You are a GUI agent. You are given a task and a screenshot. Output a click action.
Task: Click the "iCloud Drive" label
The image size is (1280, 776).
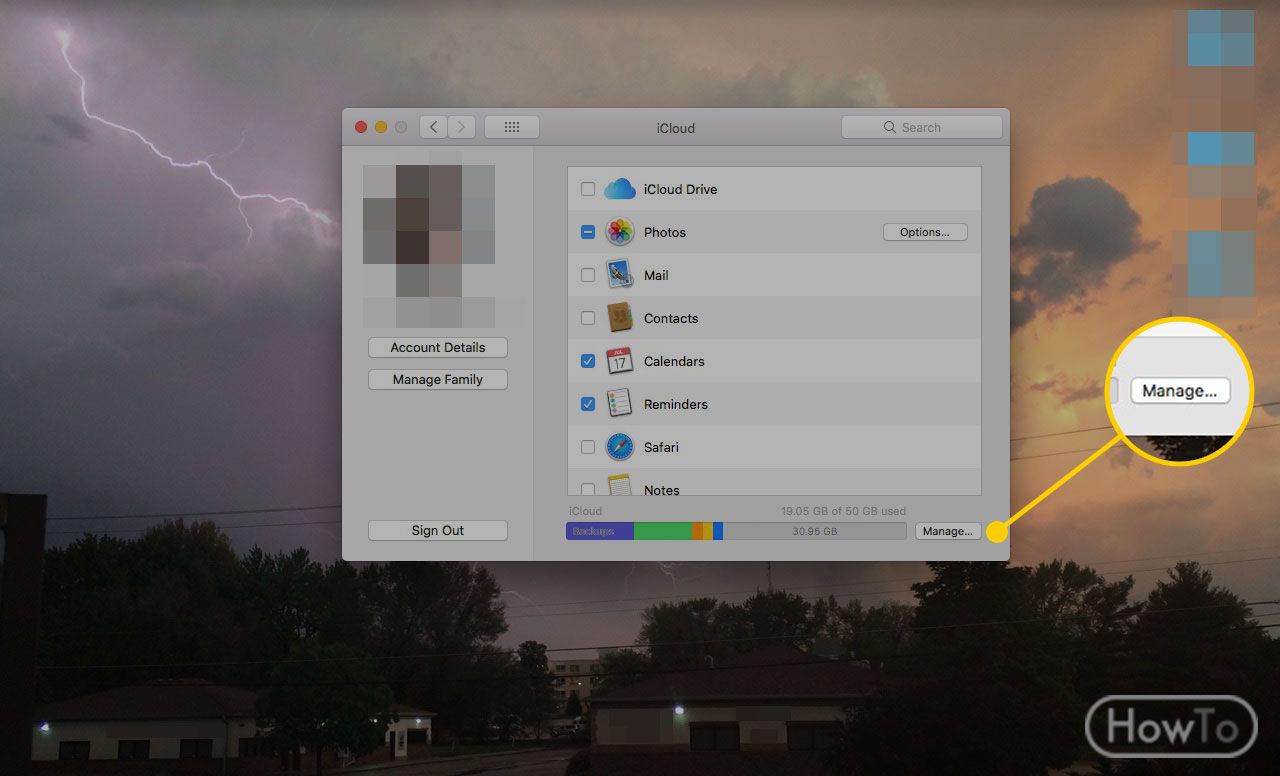click(x=680, y=189)
